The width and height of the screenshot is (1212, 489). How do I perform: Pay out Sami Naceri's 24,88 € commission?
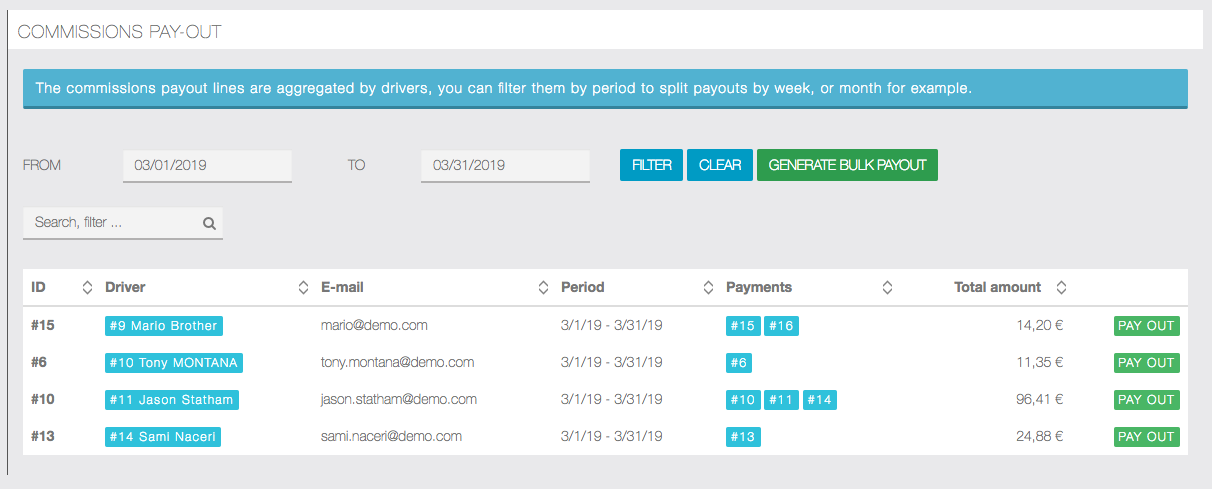tap(1146, 437)
